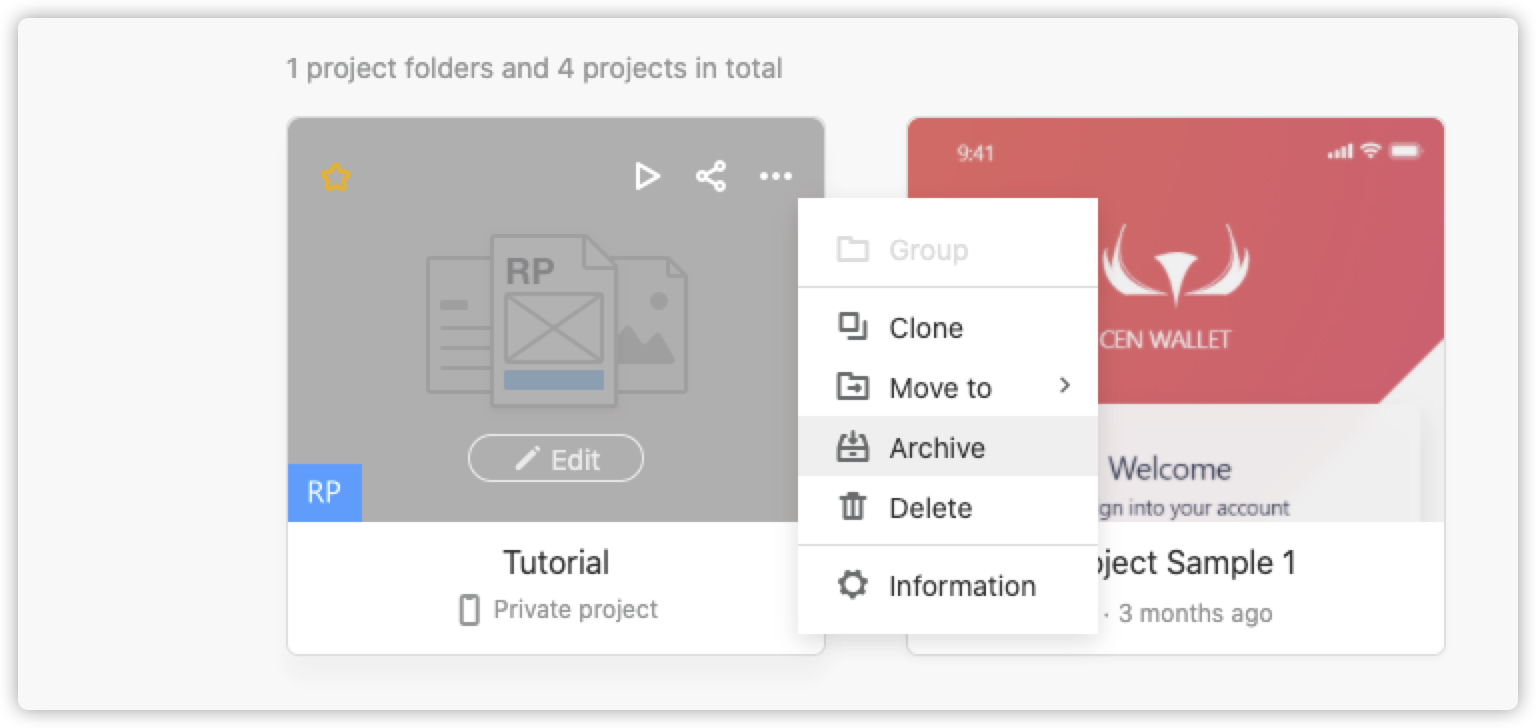Click the folder icon next to Group
1536x728 pixels.
tap(851, 250)
